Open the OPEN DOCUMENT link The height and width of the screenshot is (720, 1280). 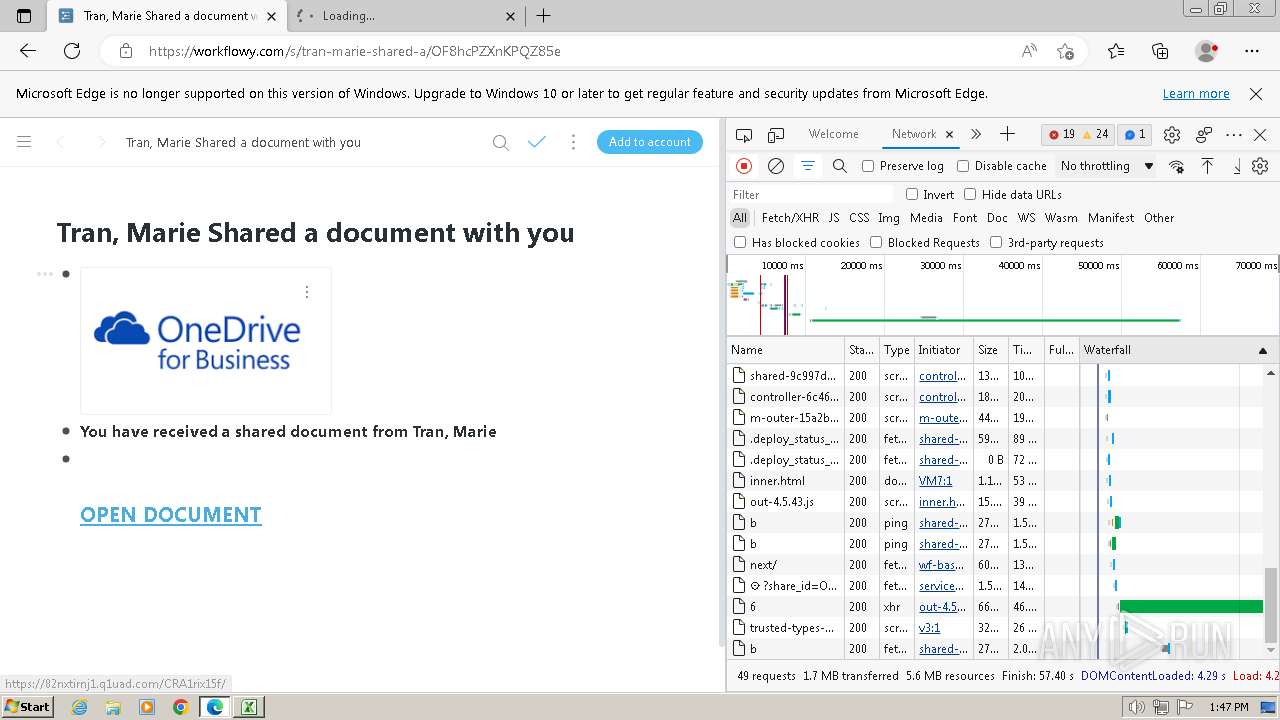tap(171, 515)
